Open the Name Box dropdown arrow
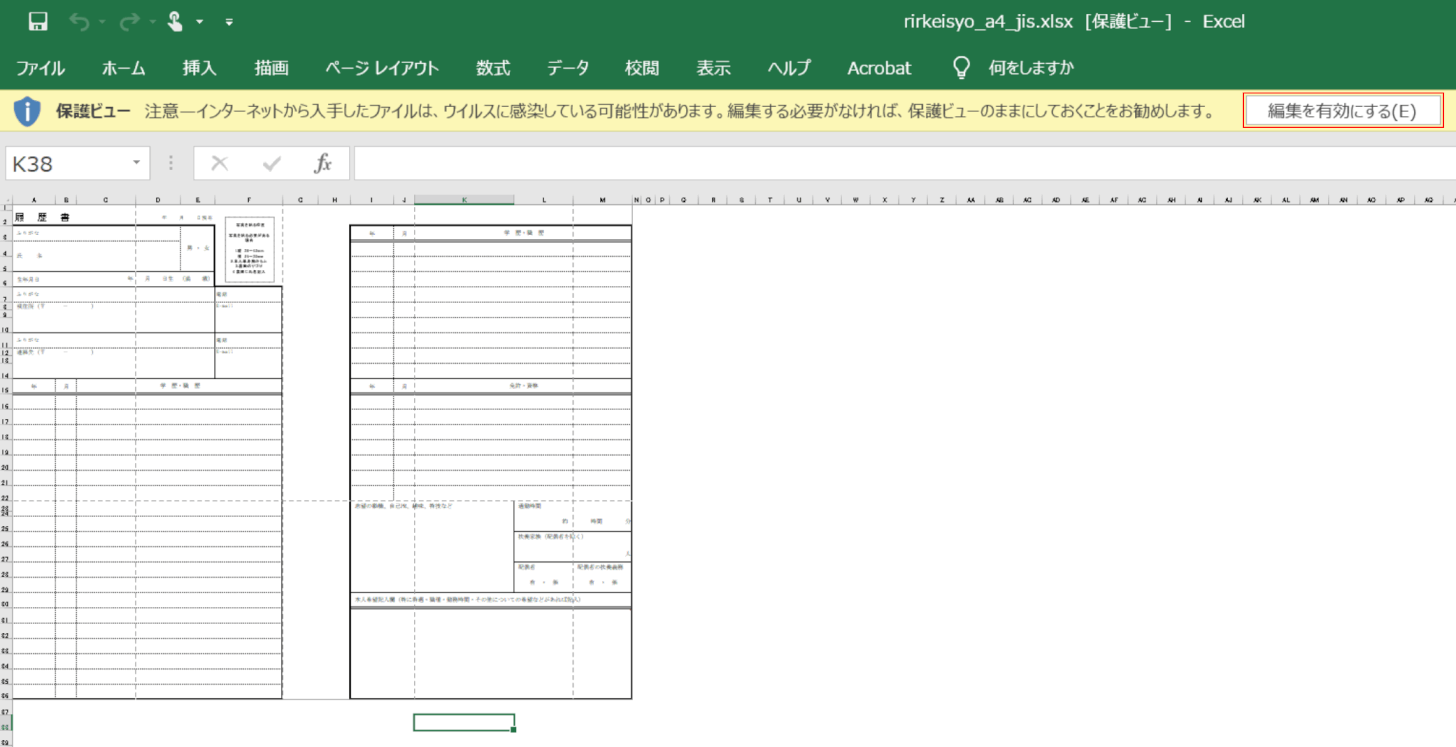The width and height of the screenshot is (1456, 747). 136,164
